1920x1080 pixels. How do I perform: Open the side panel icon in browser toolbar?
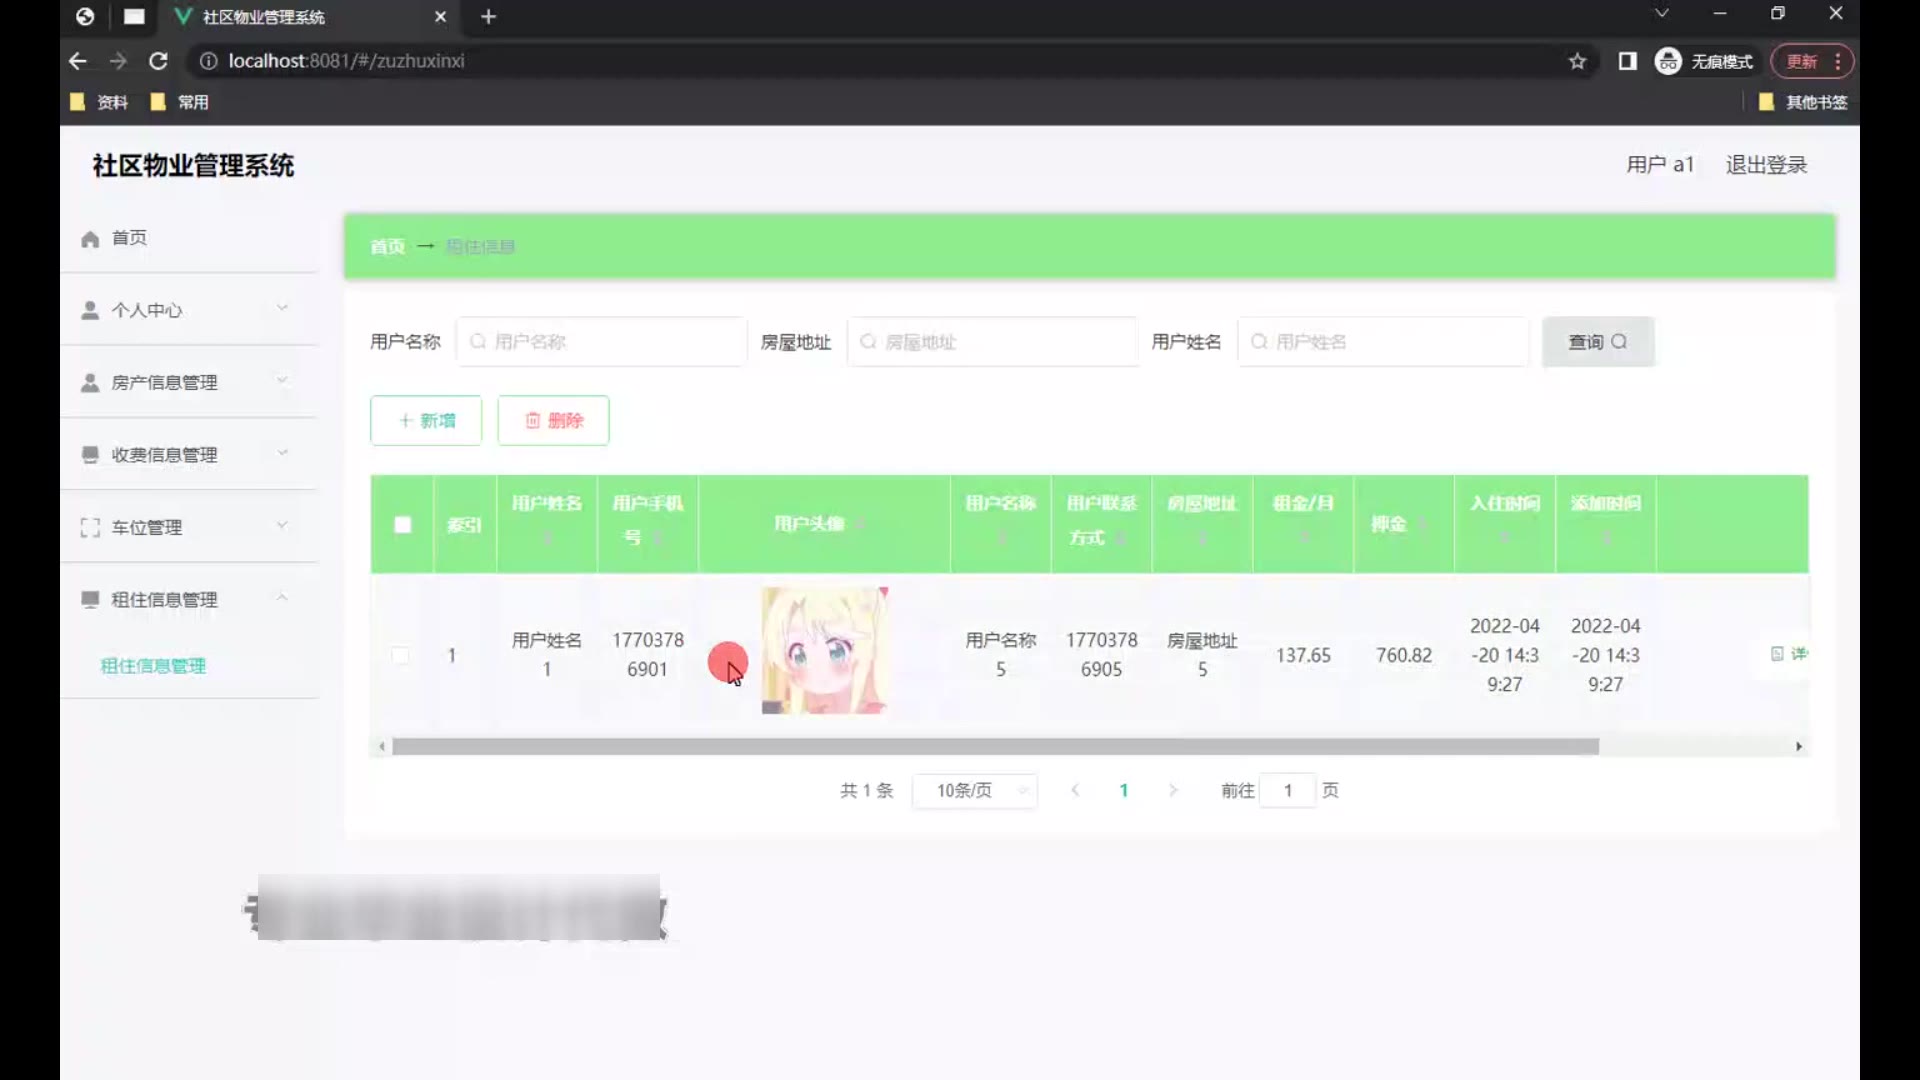(1627, 62)
